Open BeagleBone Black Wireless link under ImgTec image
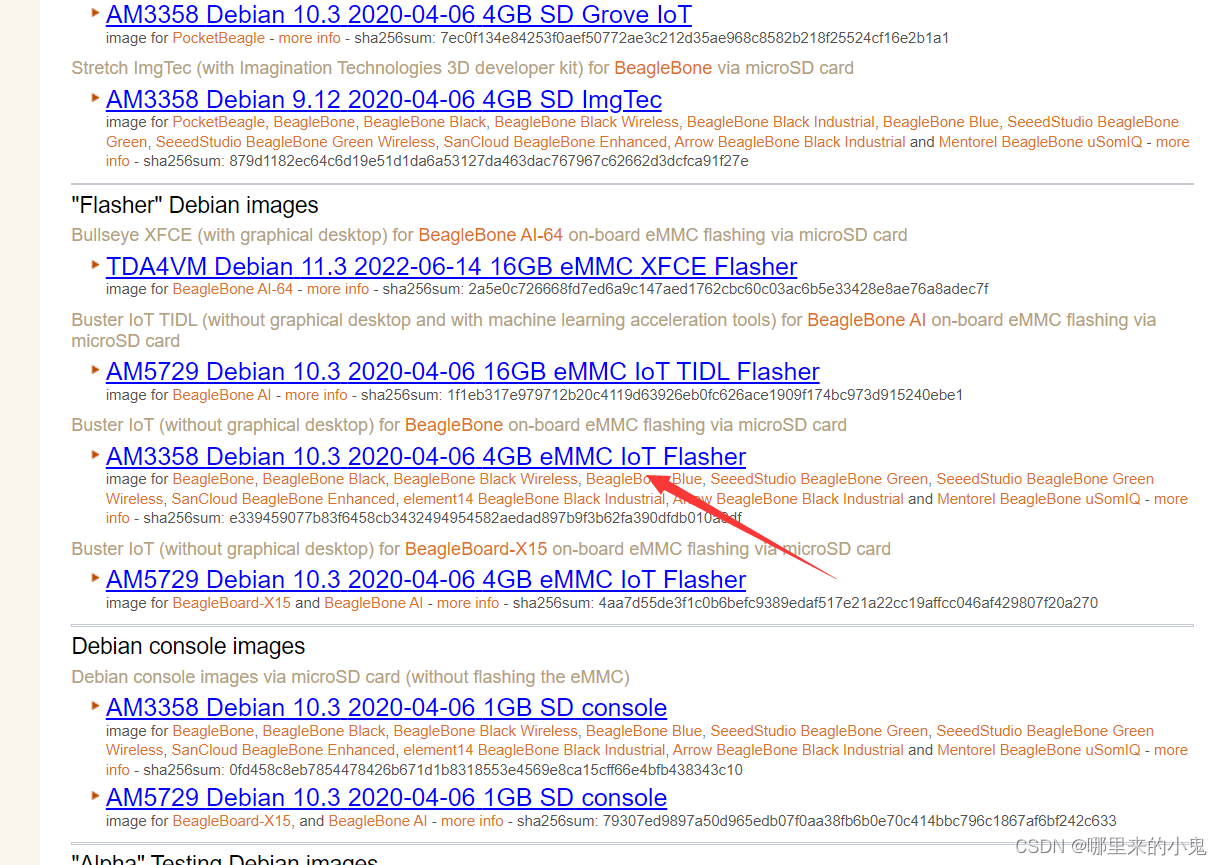This screenshot has height=865, width=1222. [x=587, y=122]
